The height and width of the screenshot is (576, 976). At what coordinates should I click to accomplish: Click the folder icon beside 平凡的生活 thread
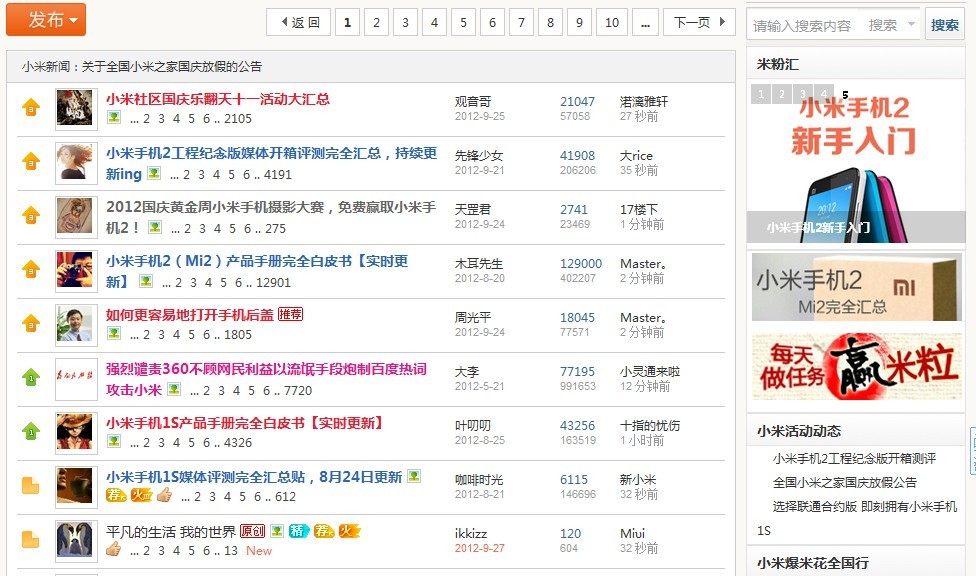30,539
